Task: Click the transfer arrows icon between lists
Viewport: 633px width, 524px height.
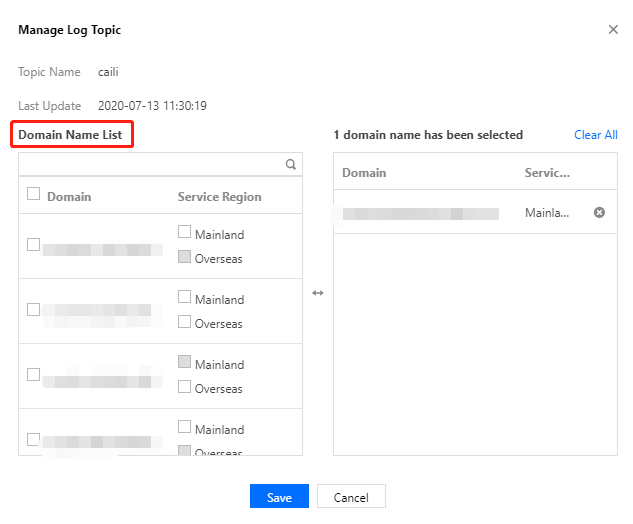Action: (x=318, y=293)
